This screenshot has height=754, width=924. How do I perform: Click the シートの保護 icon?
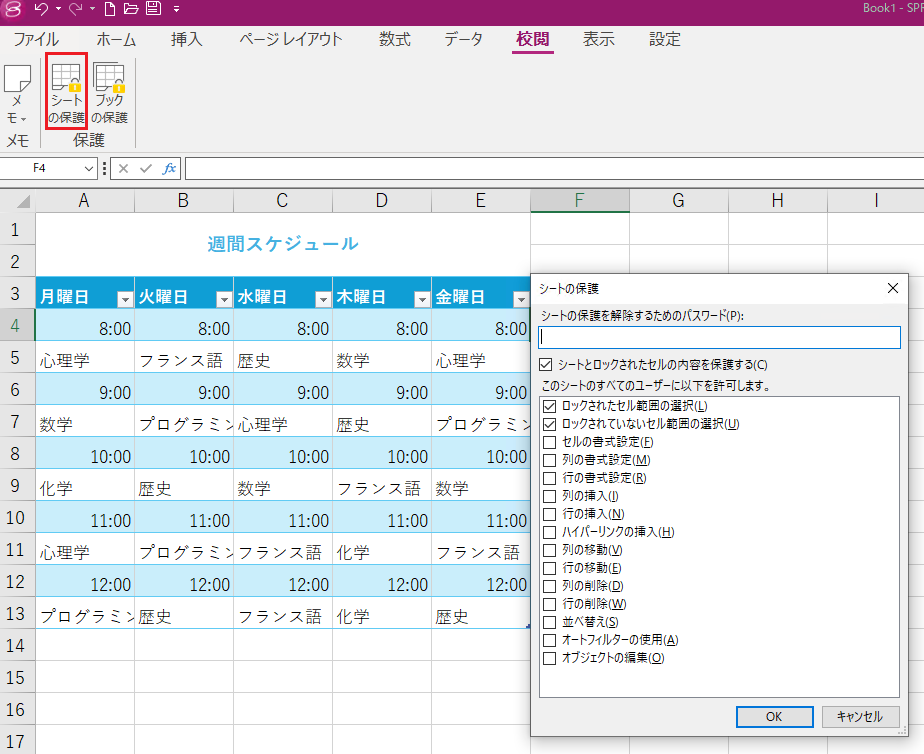(x=66, y=91)
